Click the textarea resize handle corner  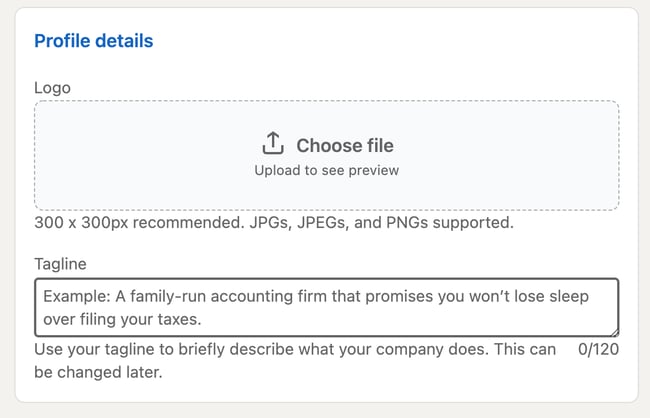pos(614,331)
